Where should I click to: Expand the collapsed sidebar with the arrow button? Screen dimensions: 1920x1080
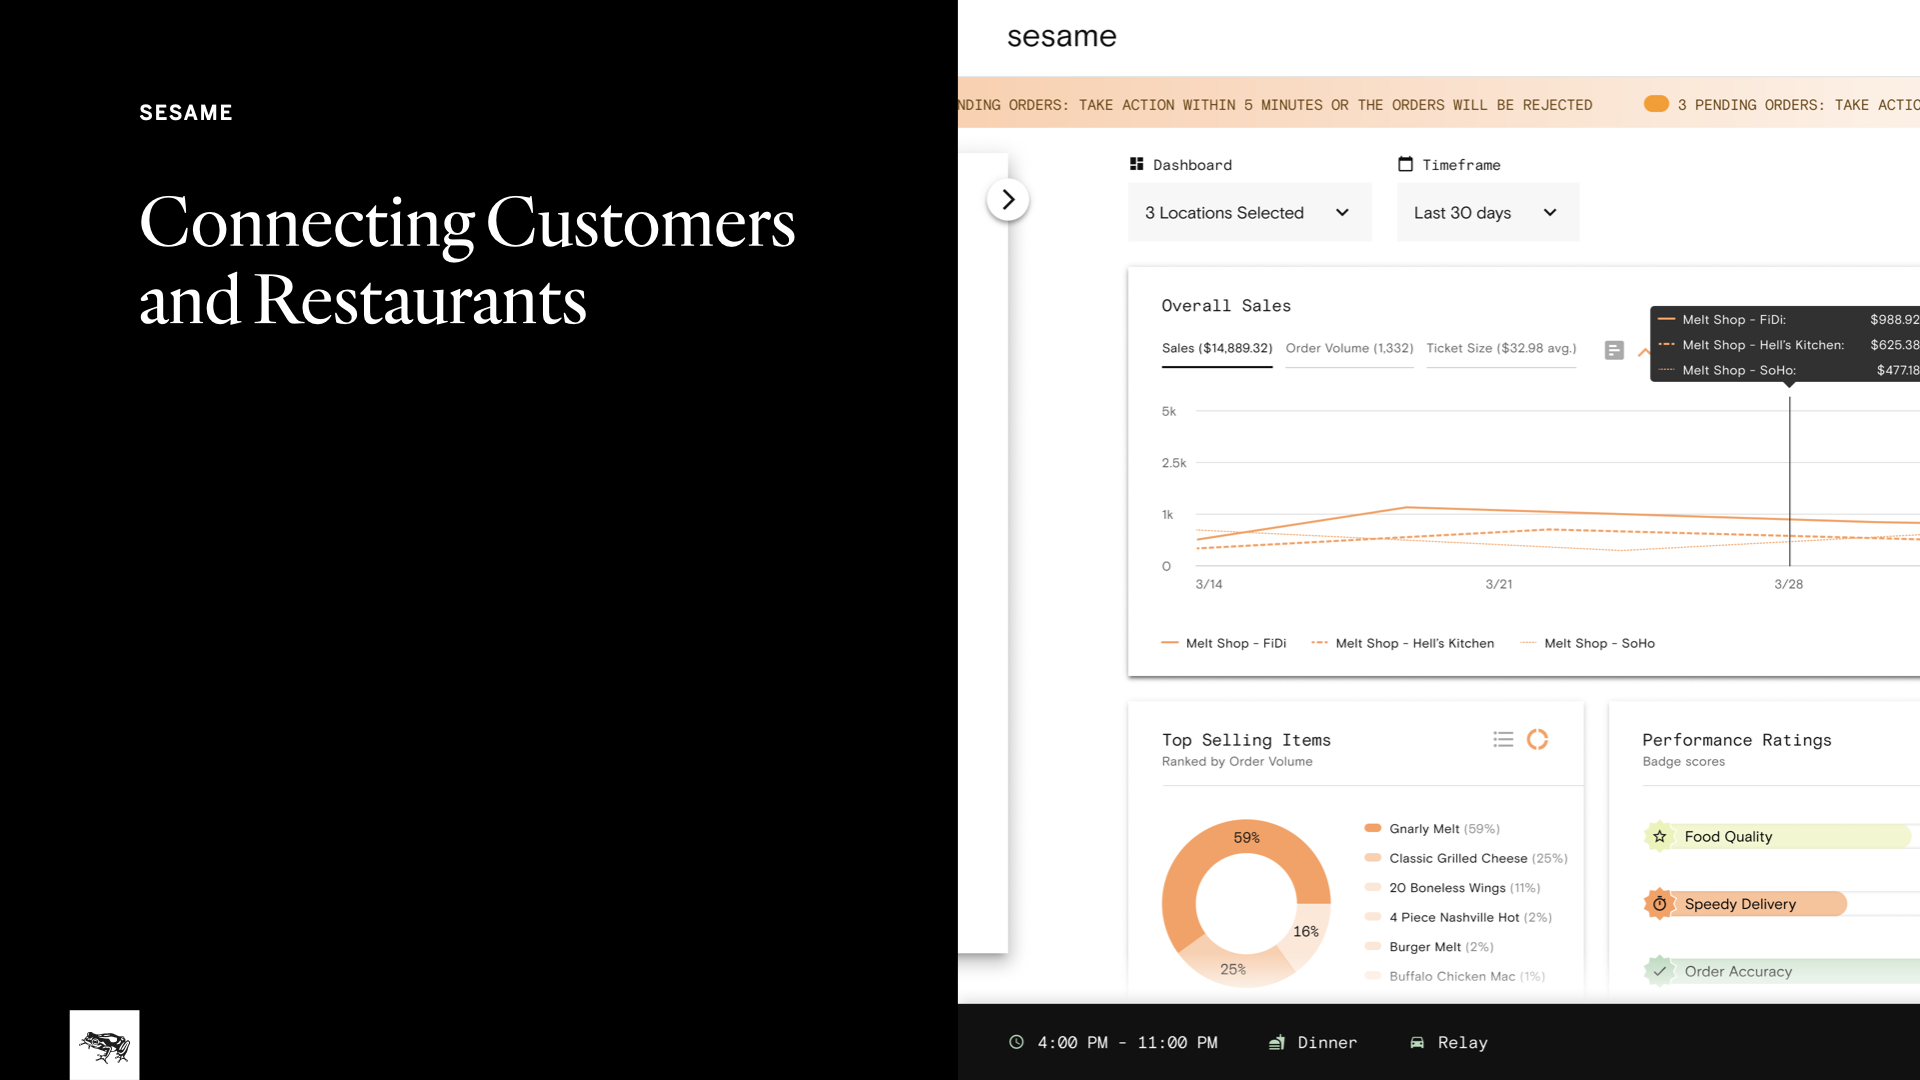[x=1007, y=200]
